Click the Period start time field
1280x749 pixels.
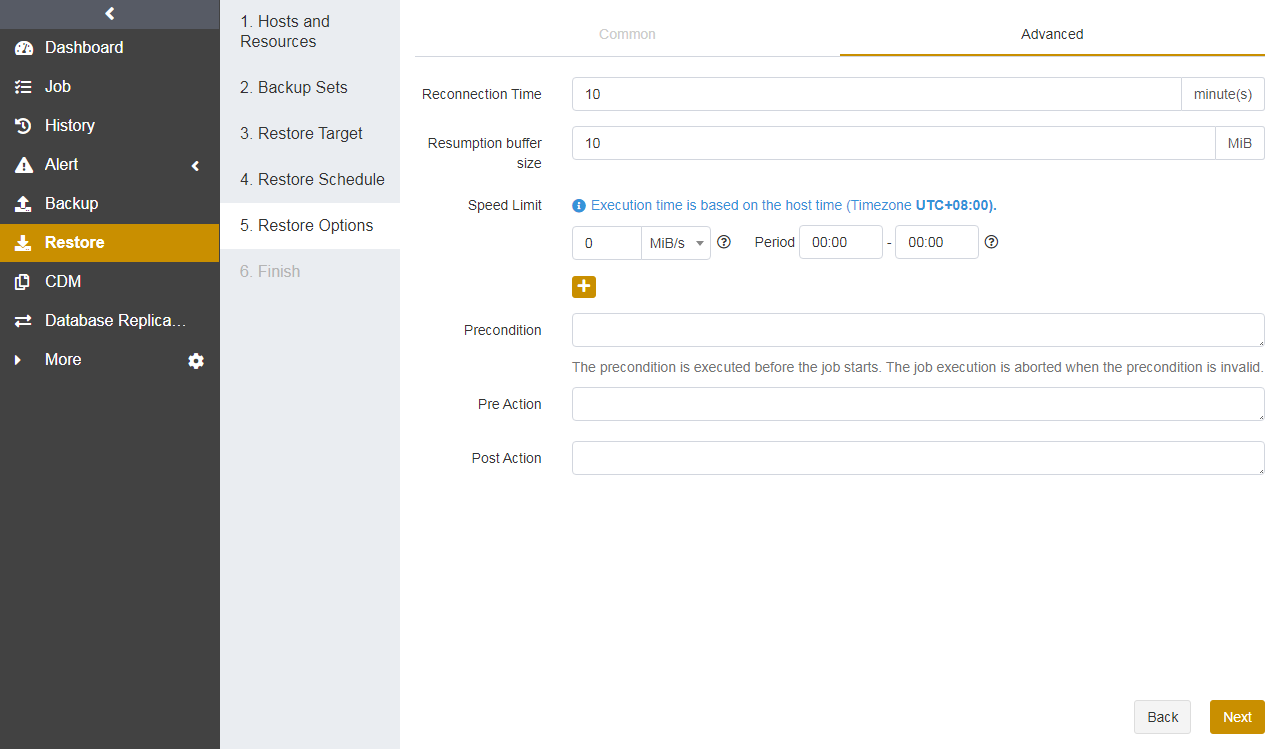tap(840, 243)
